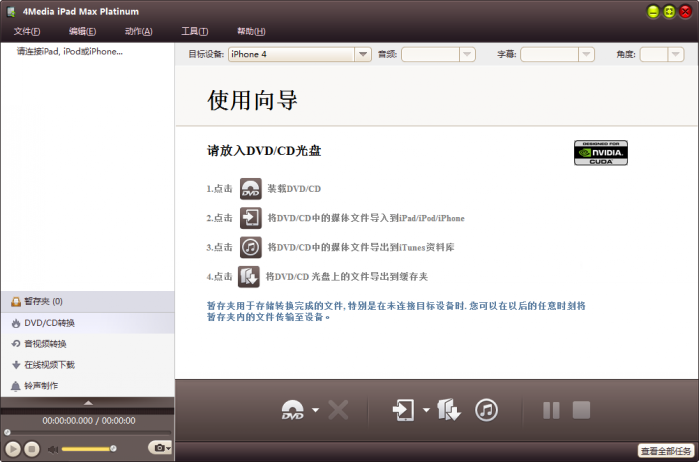
Task: Click the app icon in title bar
Action: [12, 11]
